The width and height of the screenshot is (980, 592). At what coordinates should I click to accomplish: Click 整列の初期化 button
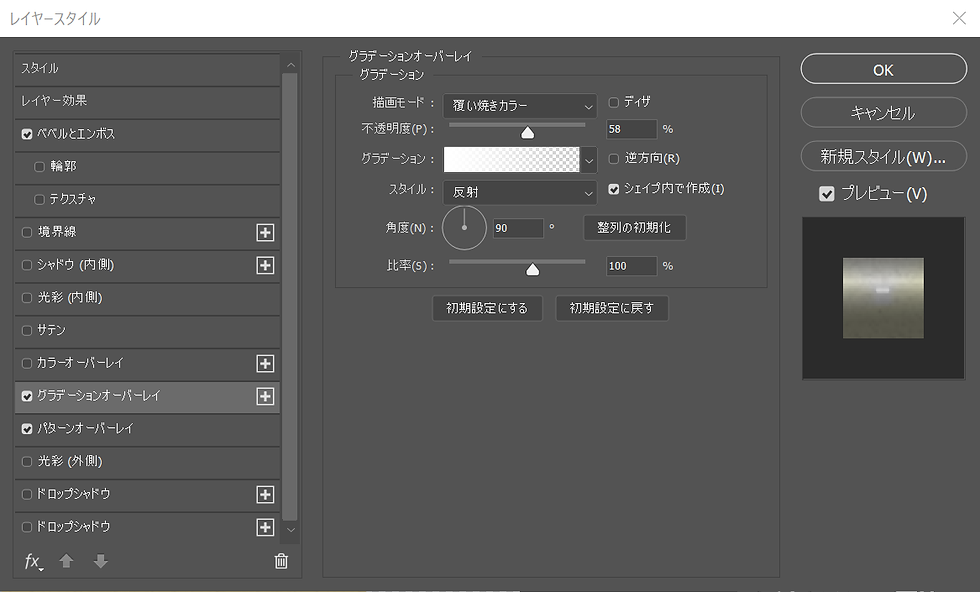click(634, 228)
